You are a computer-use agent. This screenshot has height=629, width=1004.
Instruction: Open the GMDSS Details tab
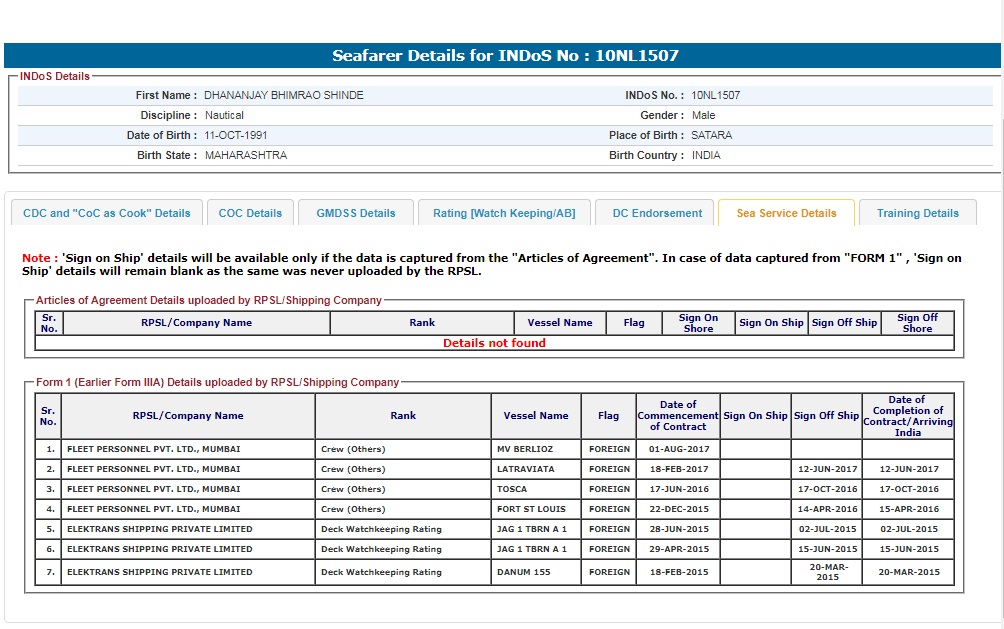click(356, 213)
